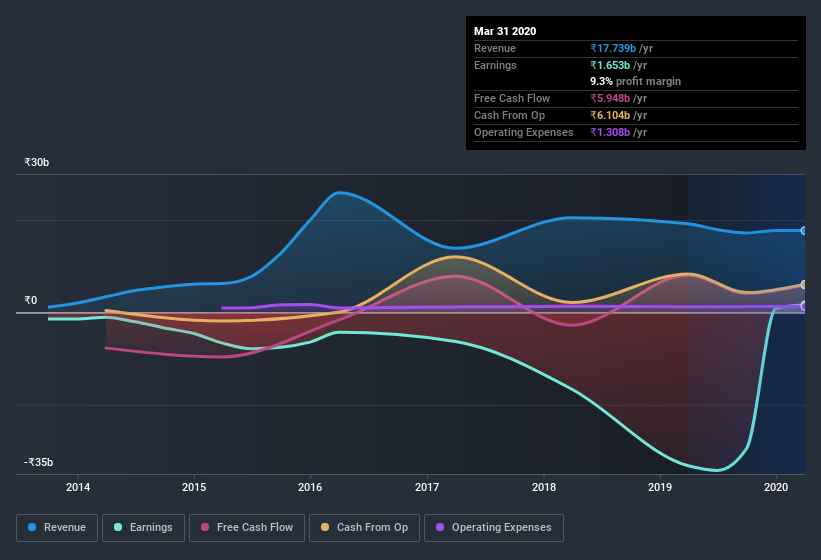Click the 2016 x-axis label
821x560 pixels.
click(310, 487)
